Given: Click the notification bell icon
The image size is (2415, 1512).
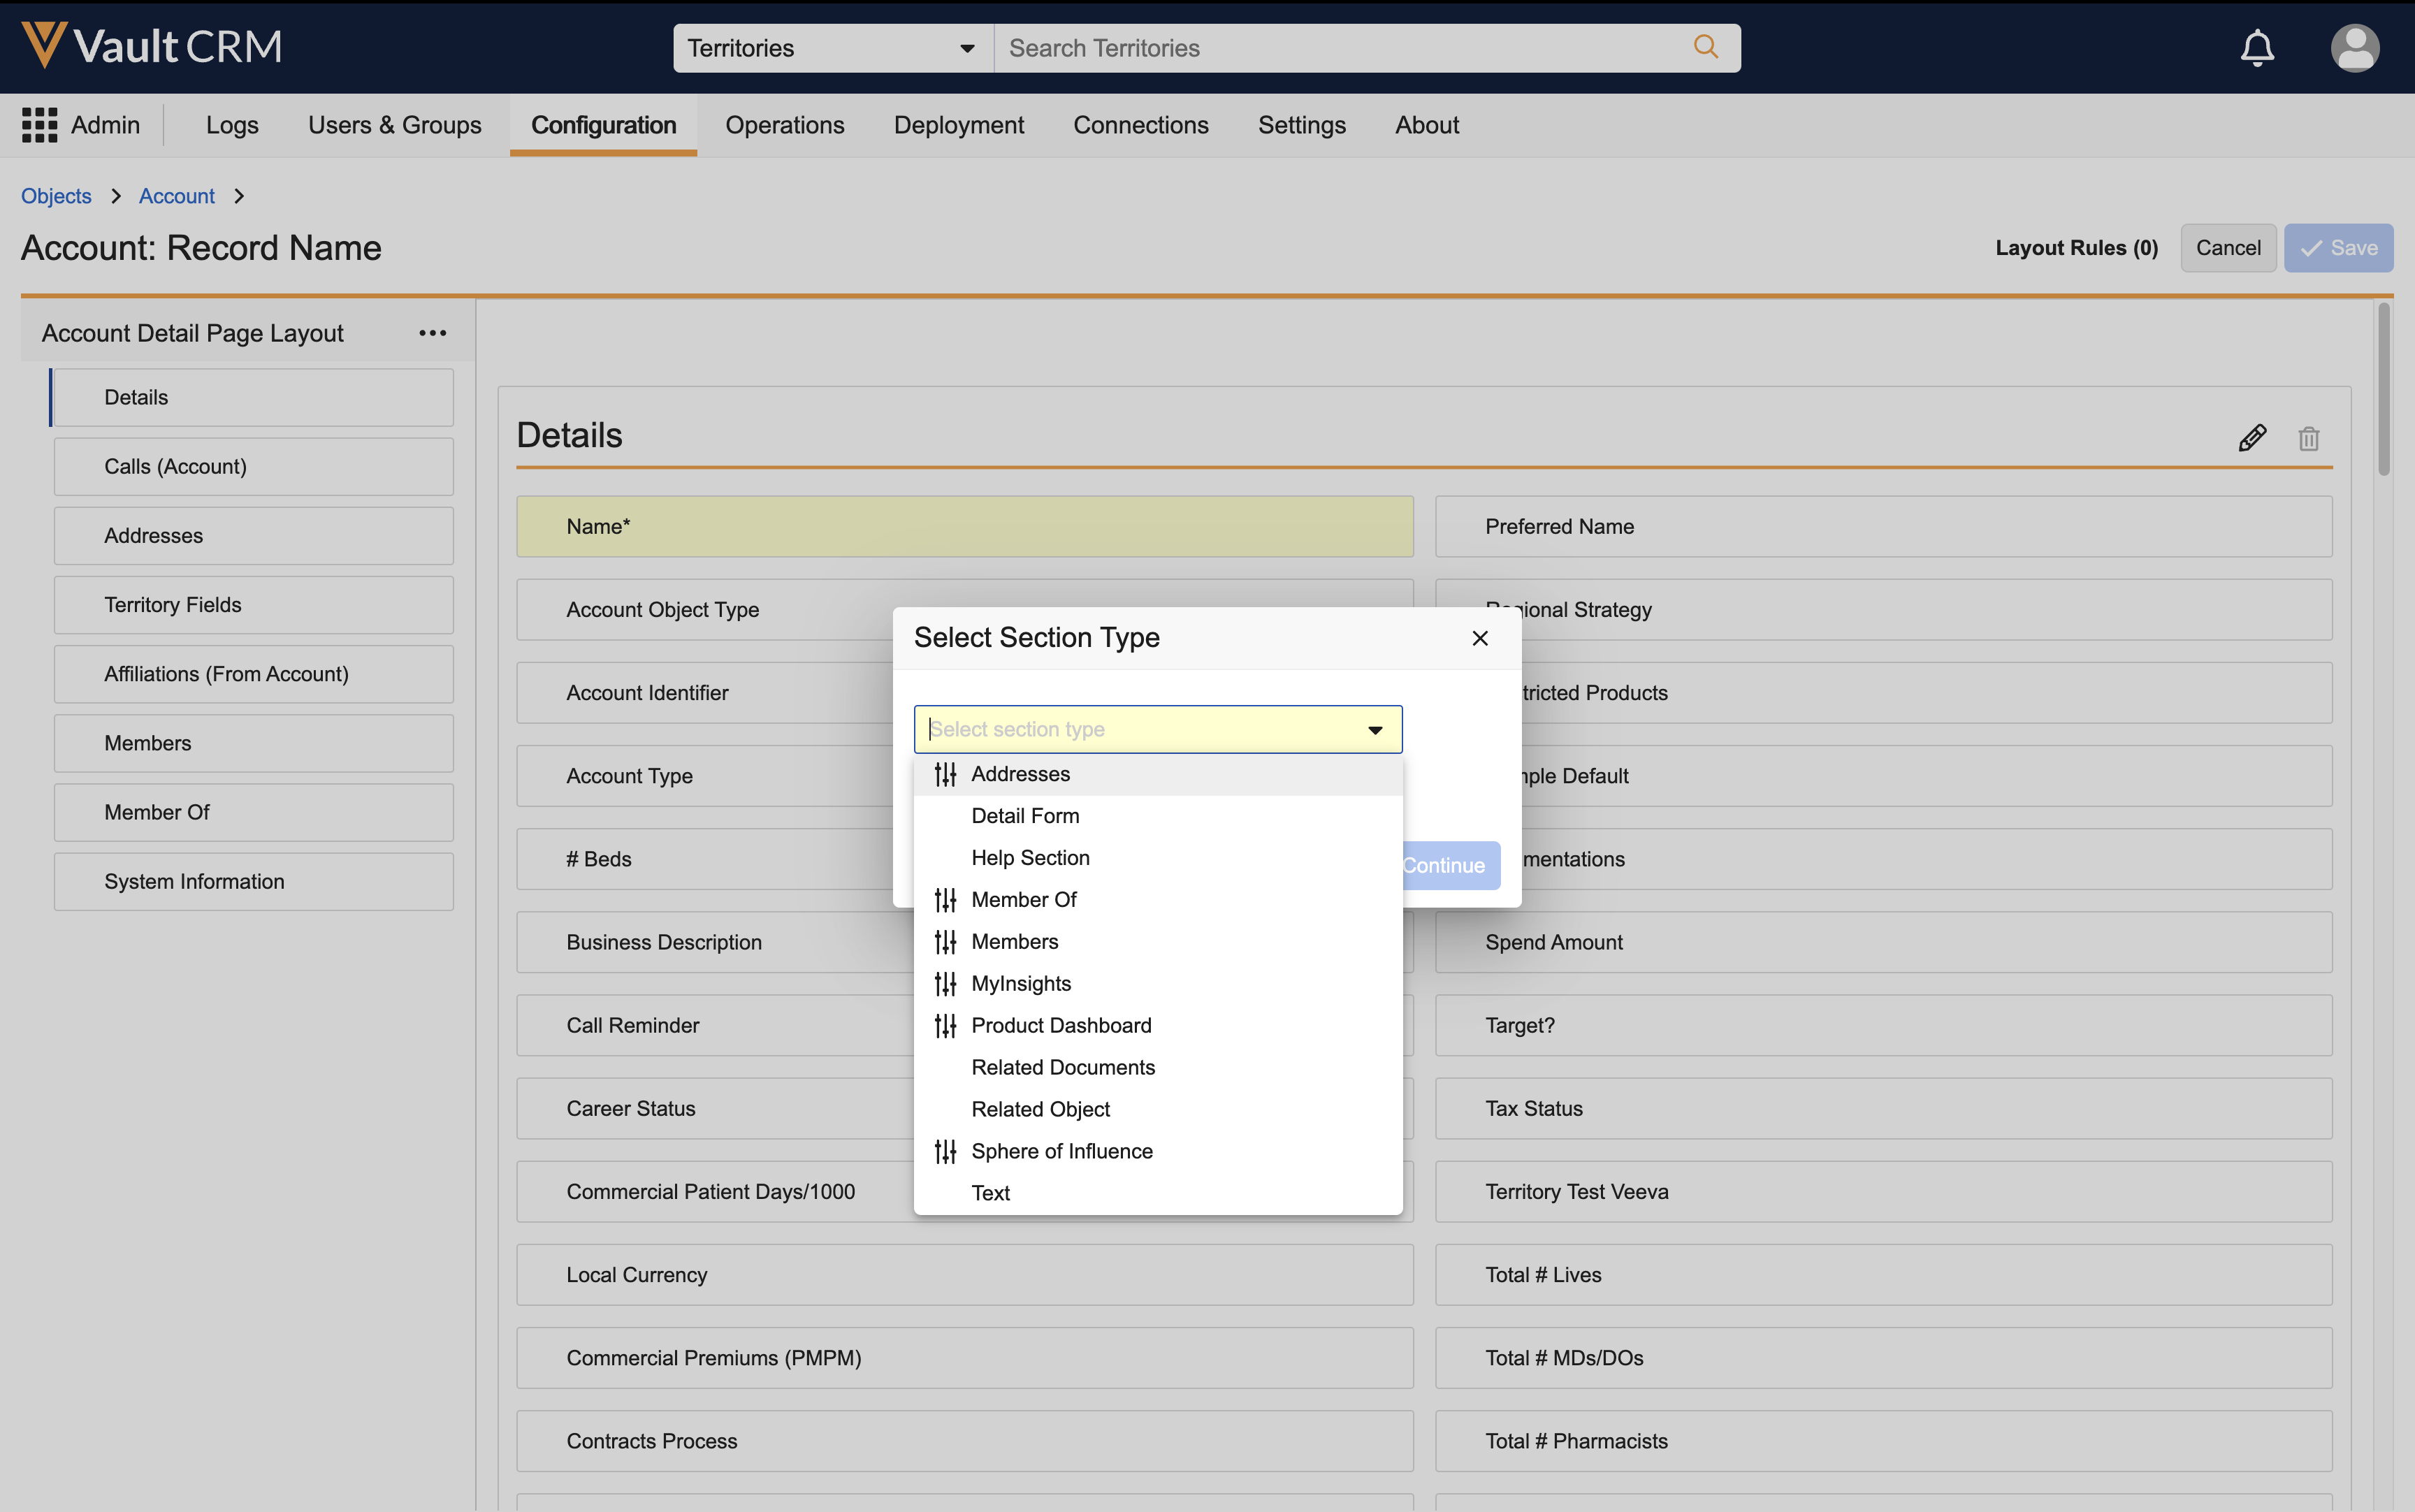Looking at the screenshot, I should point(2256,48).
